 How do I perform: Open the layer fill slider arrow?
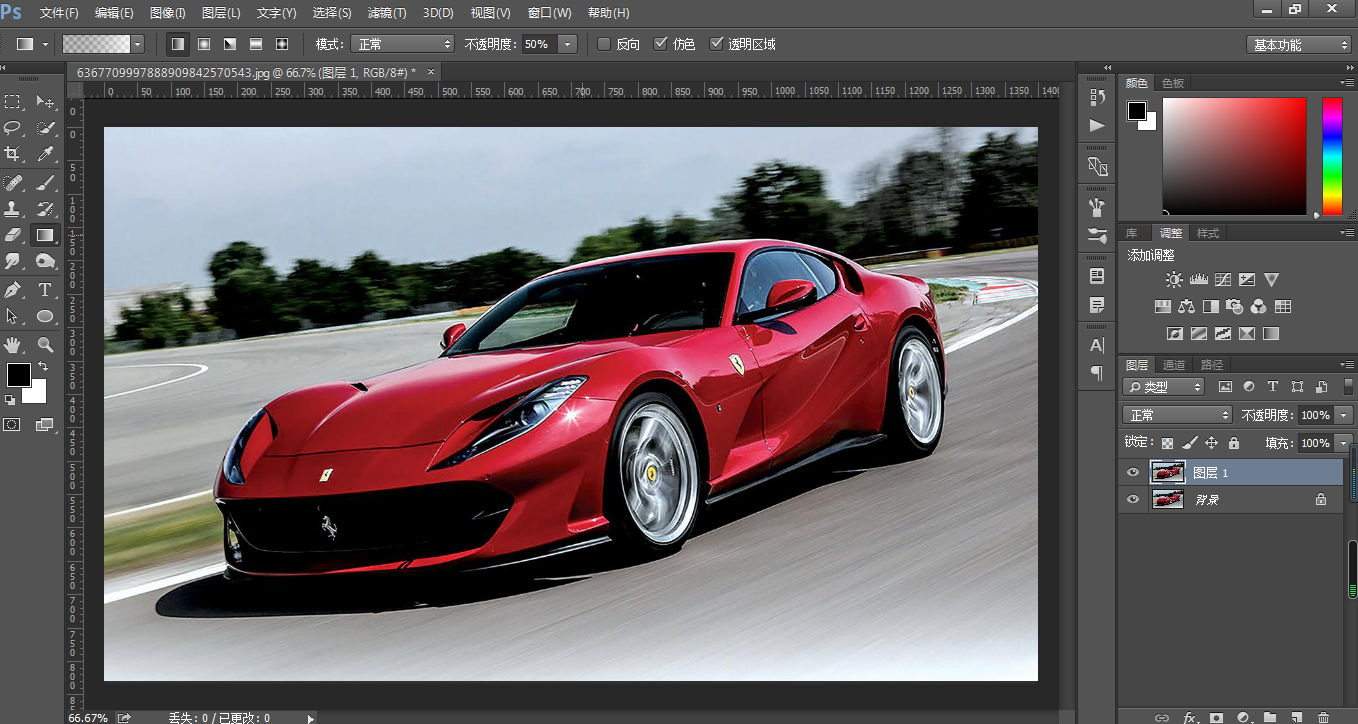[1343, 443]
